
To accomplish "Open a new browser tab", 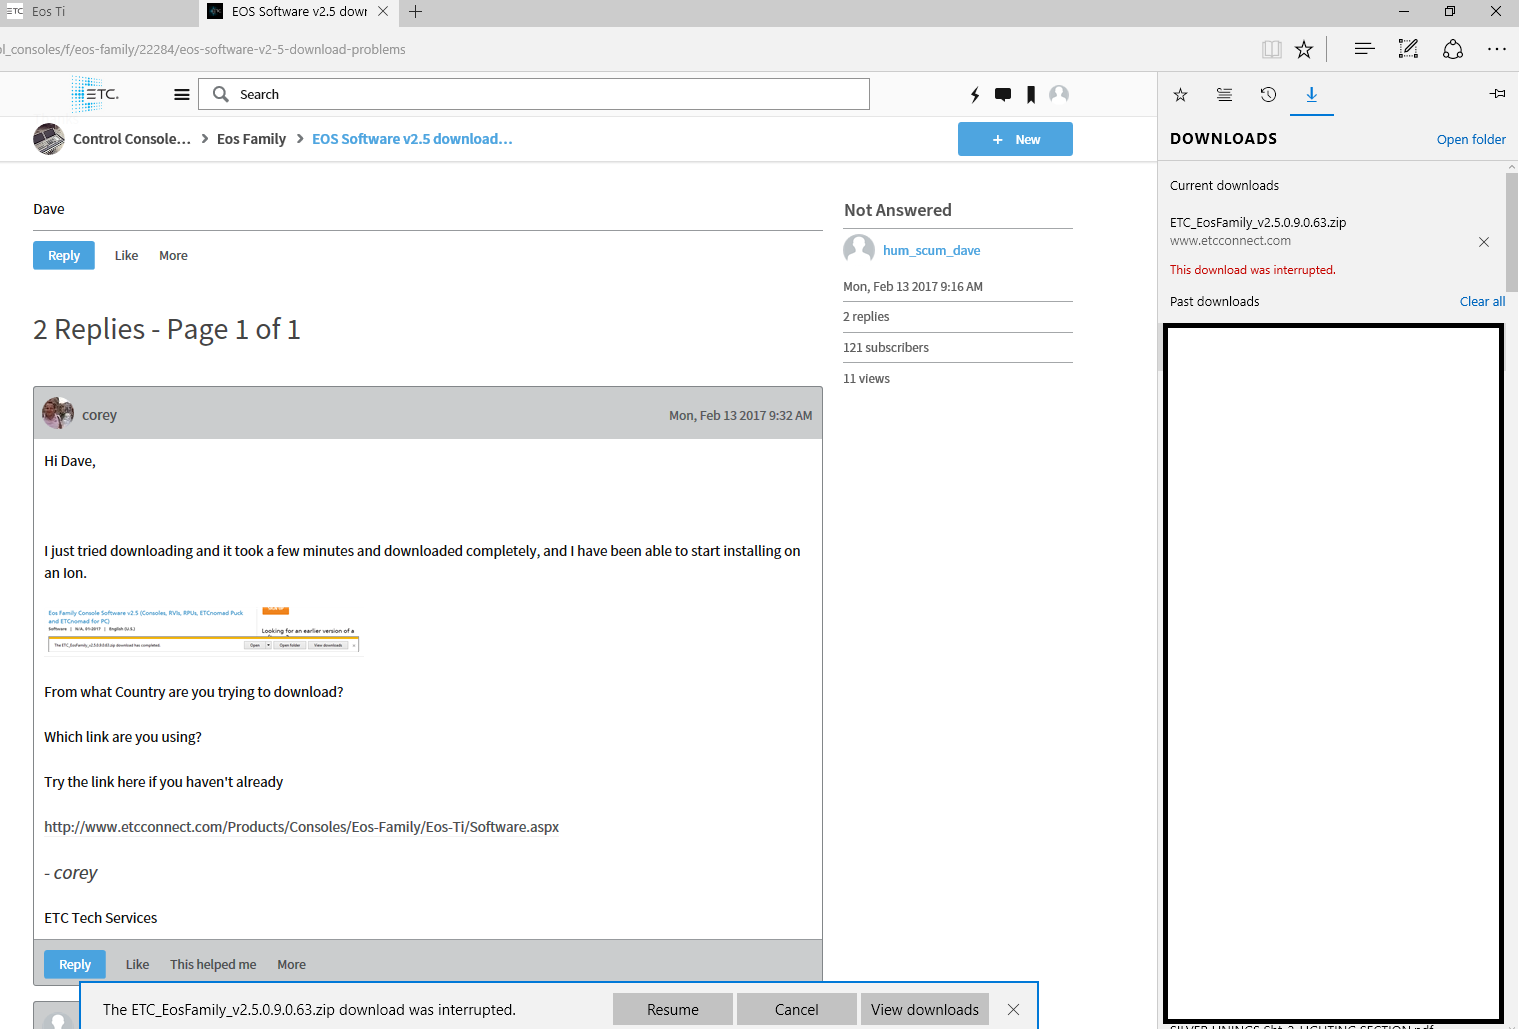I will [x=416, y=11].
